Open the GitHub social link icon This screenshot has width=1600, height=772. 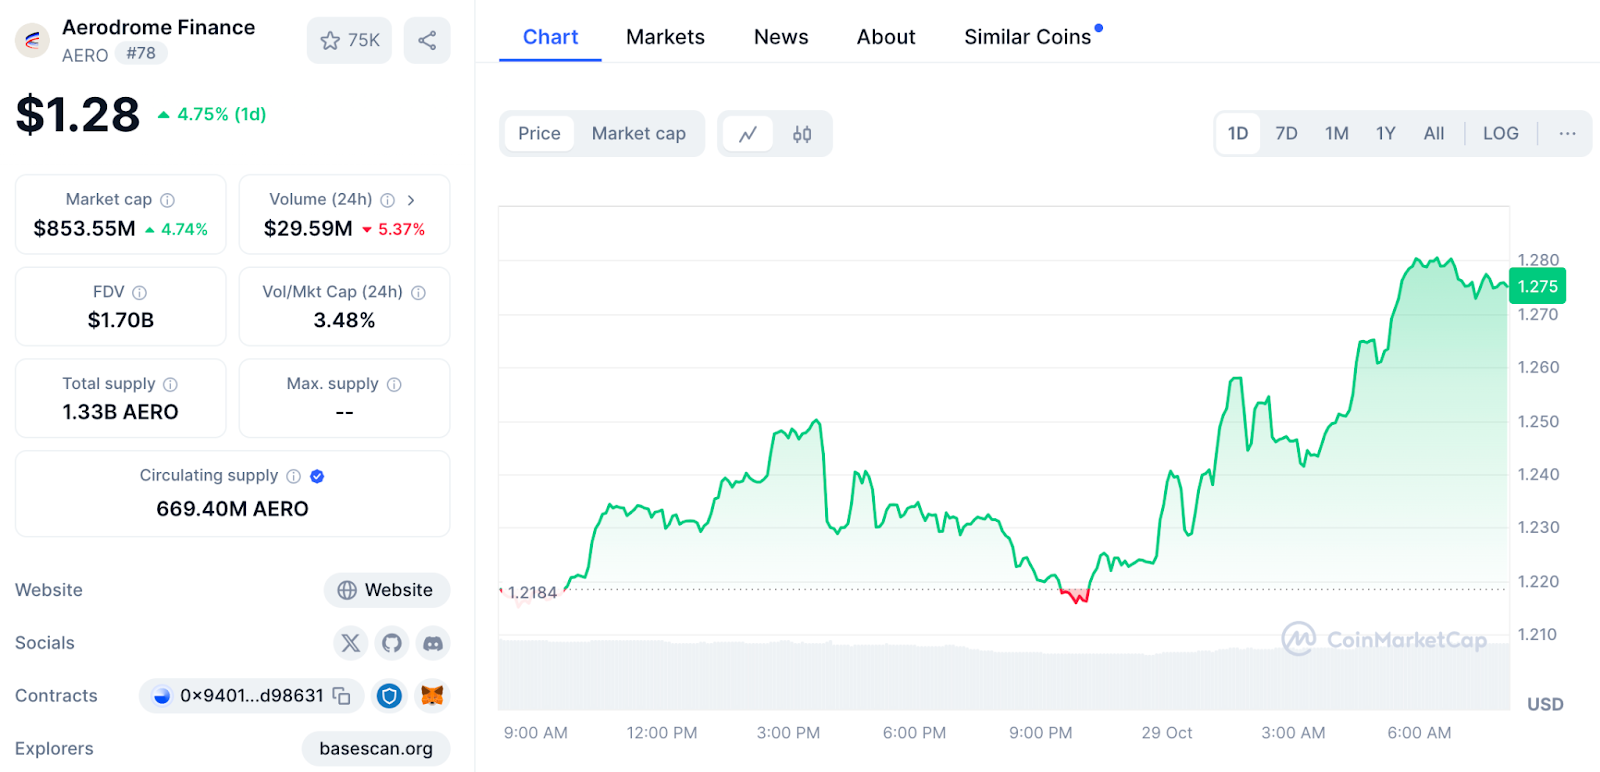(x=392, y=643)
